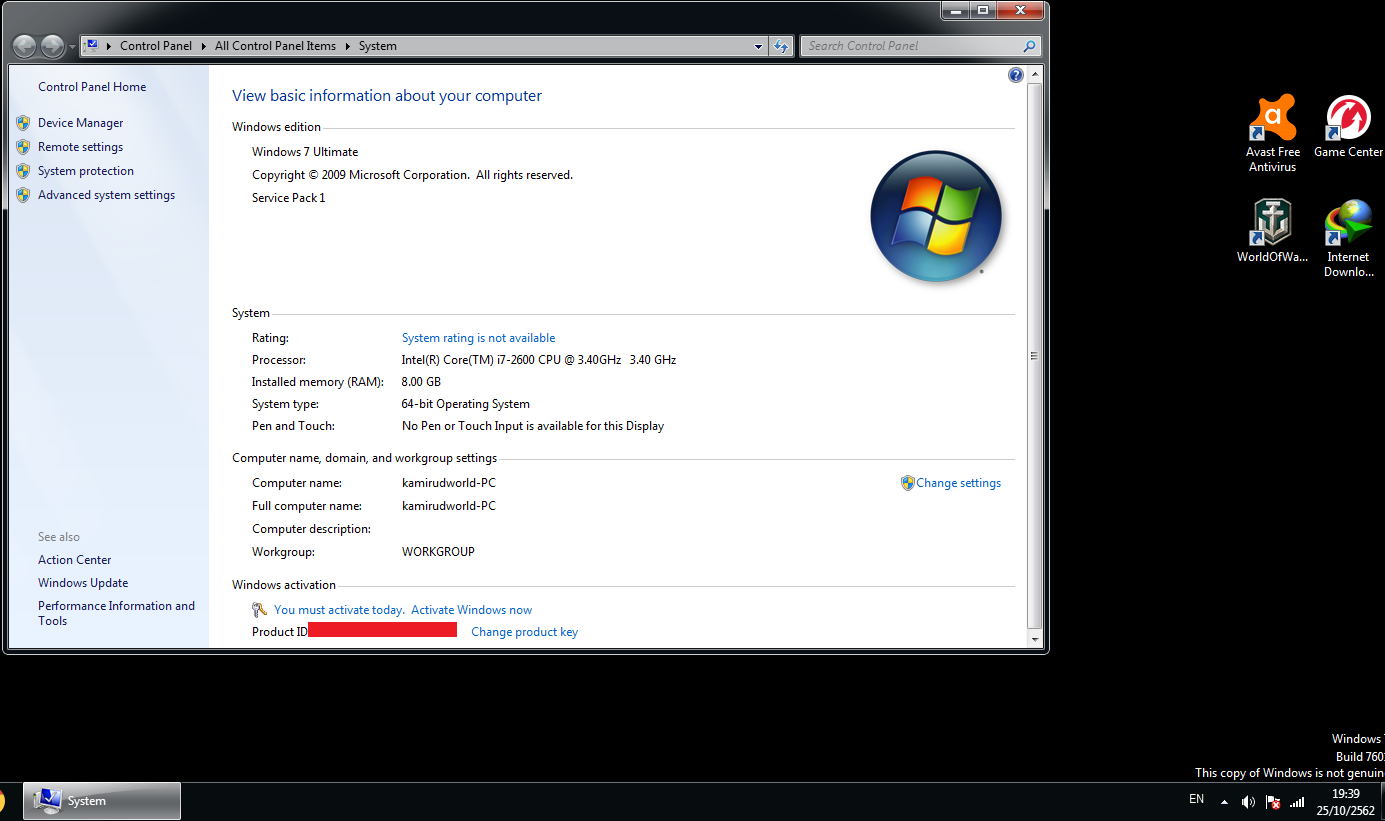Maximize the System window

pos(983,10)
